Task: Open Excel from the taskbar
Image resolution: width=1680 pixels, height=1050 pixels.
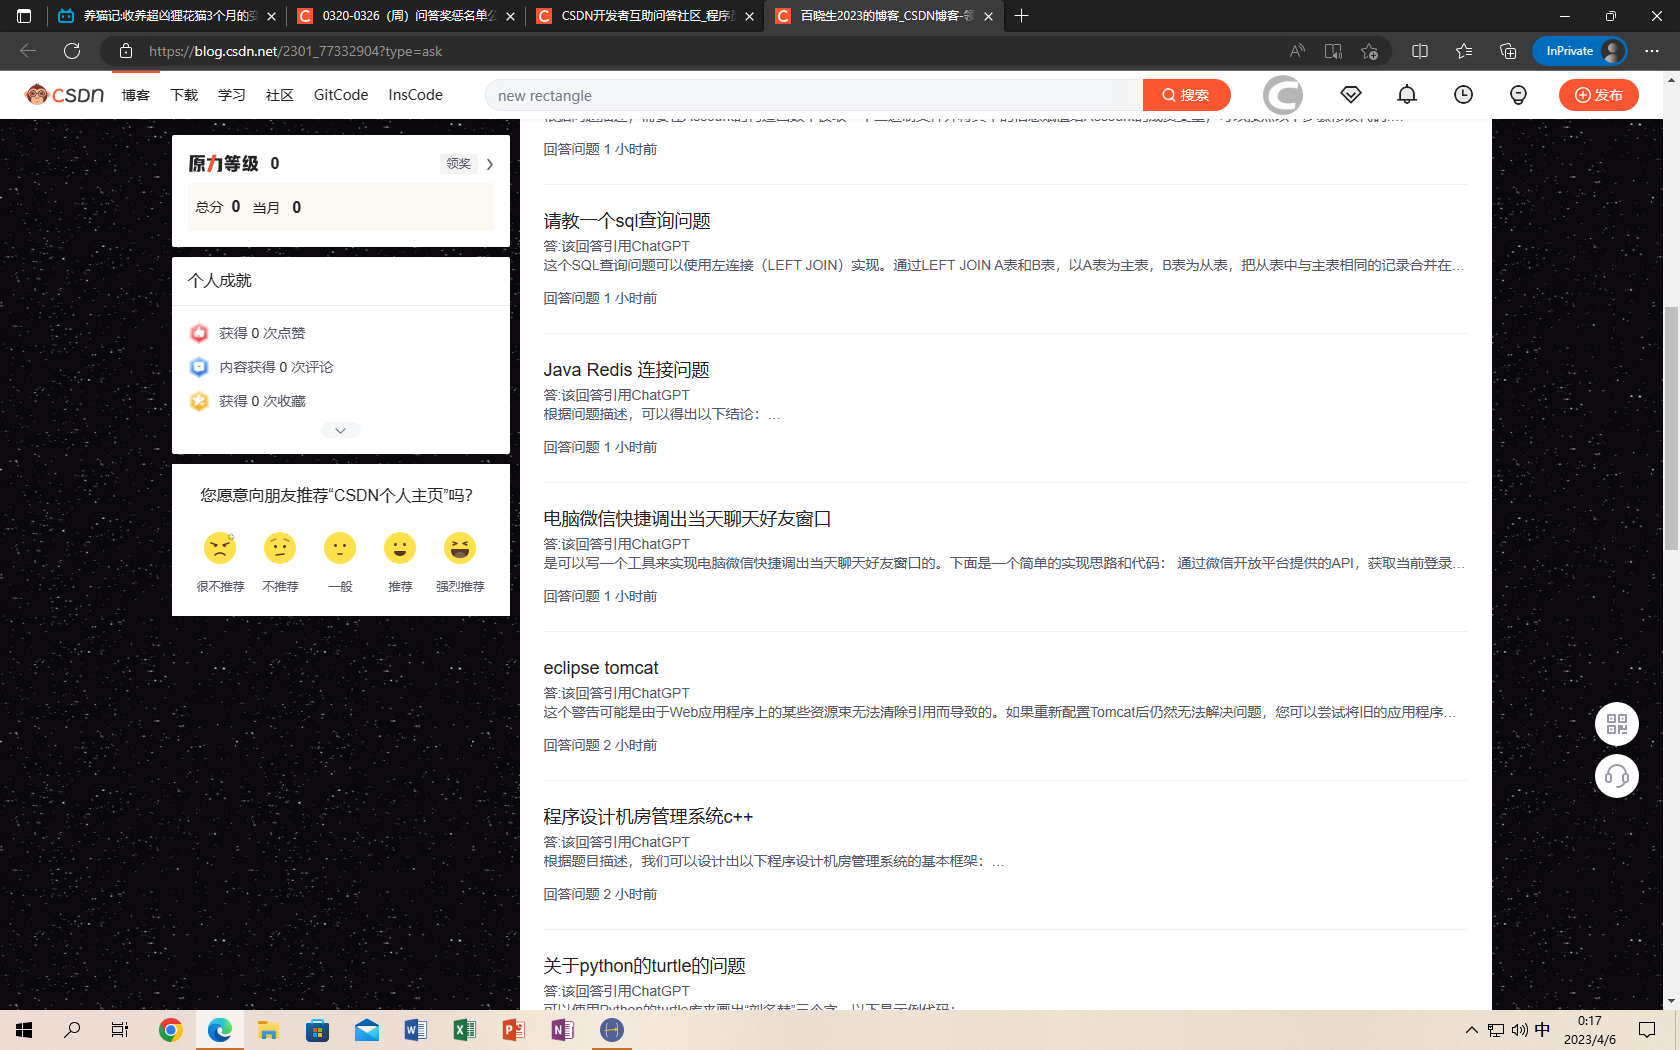Action: 464,1030
